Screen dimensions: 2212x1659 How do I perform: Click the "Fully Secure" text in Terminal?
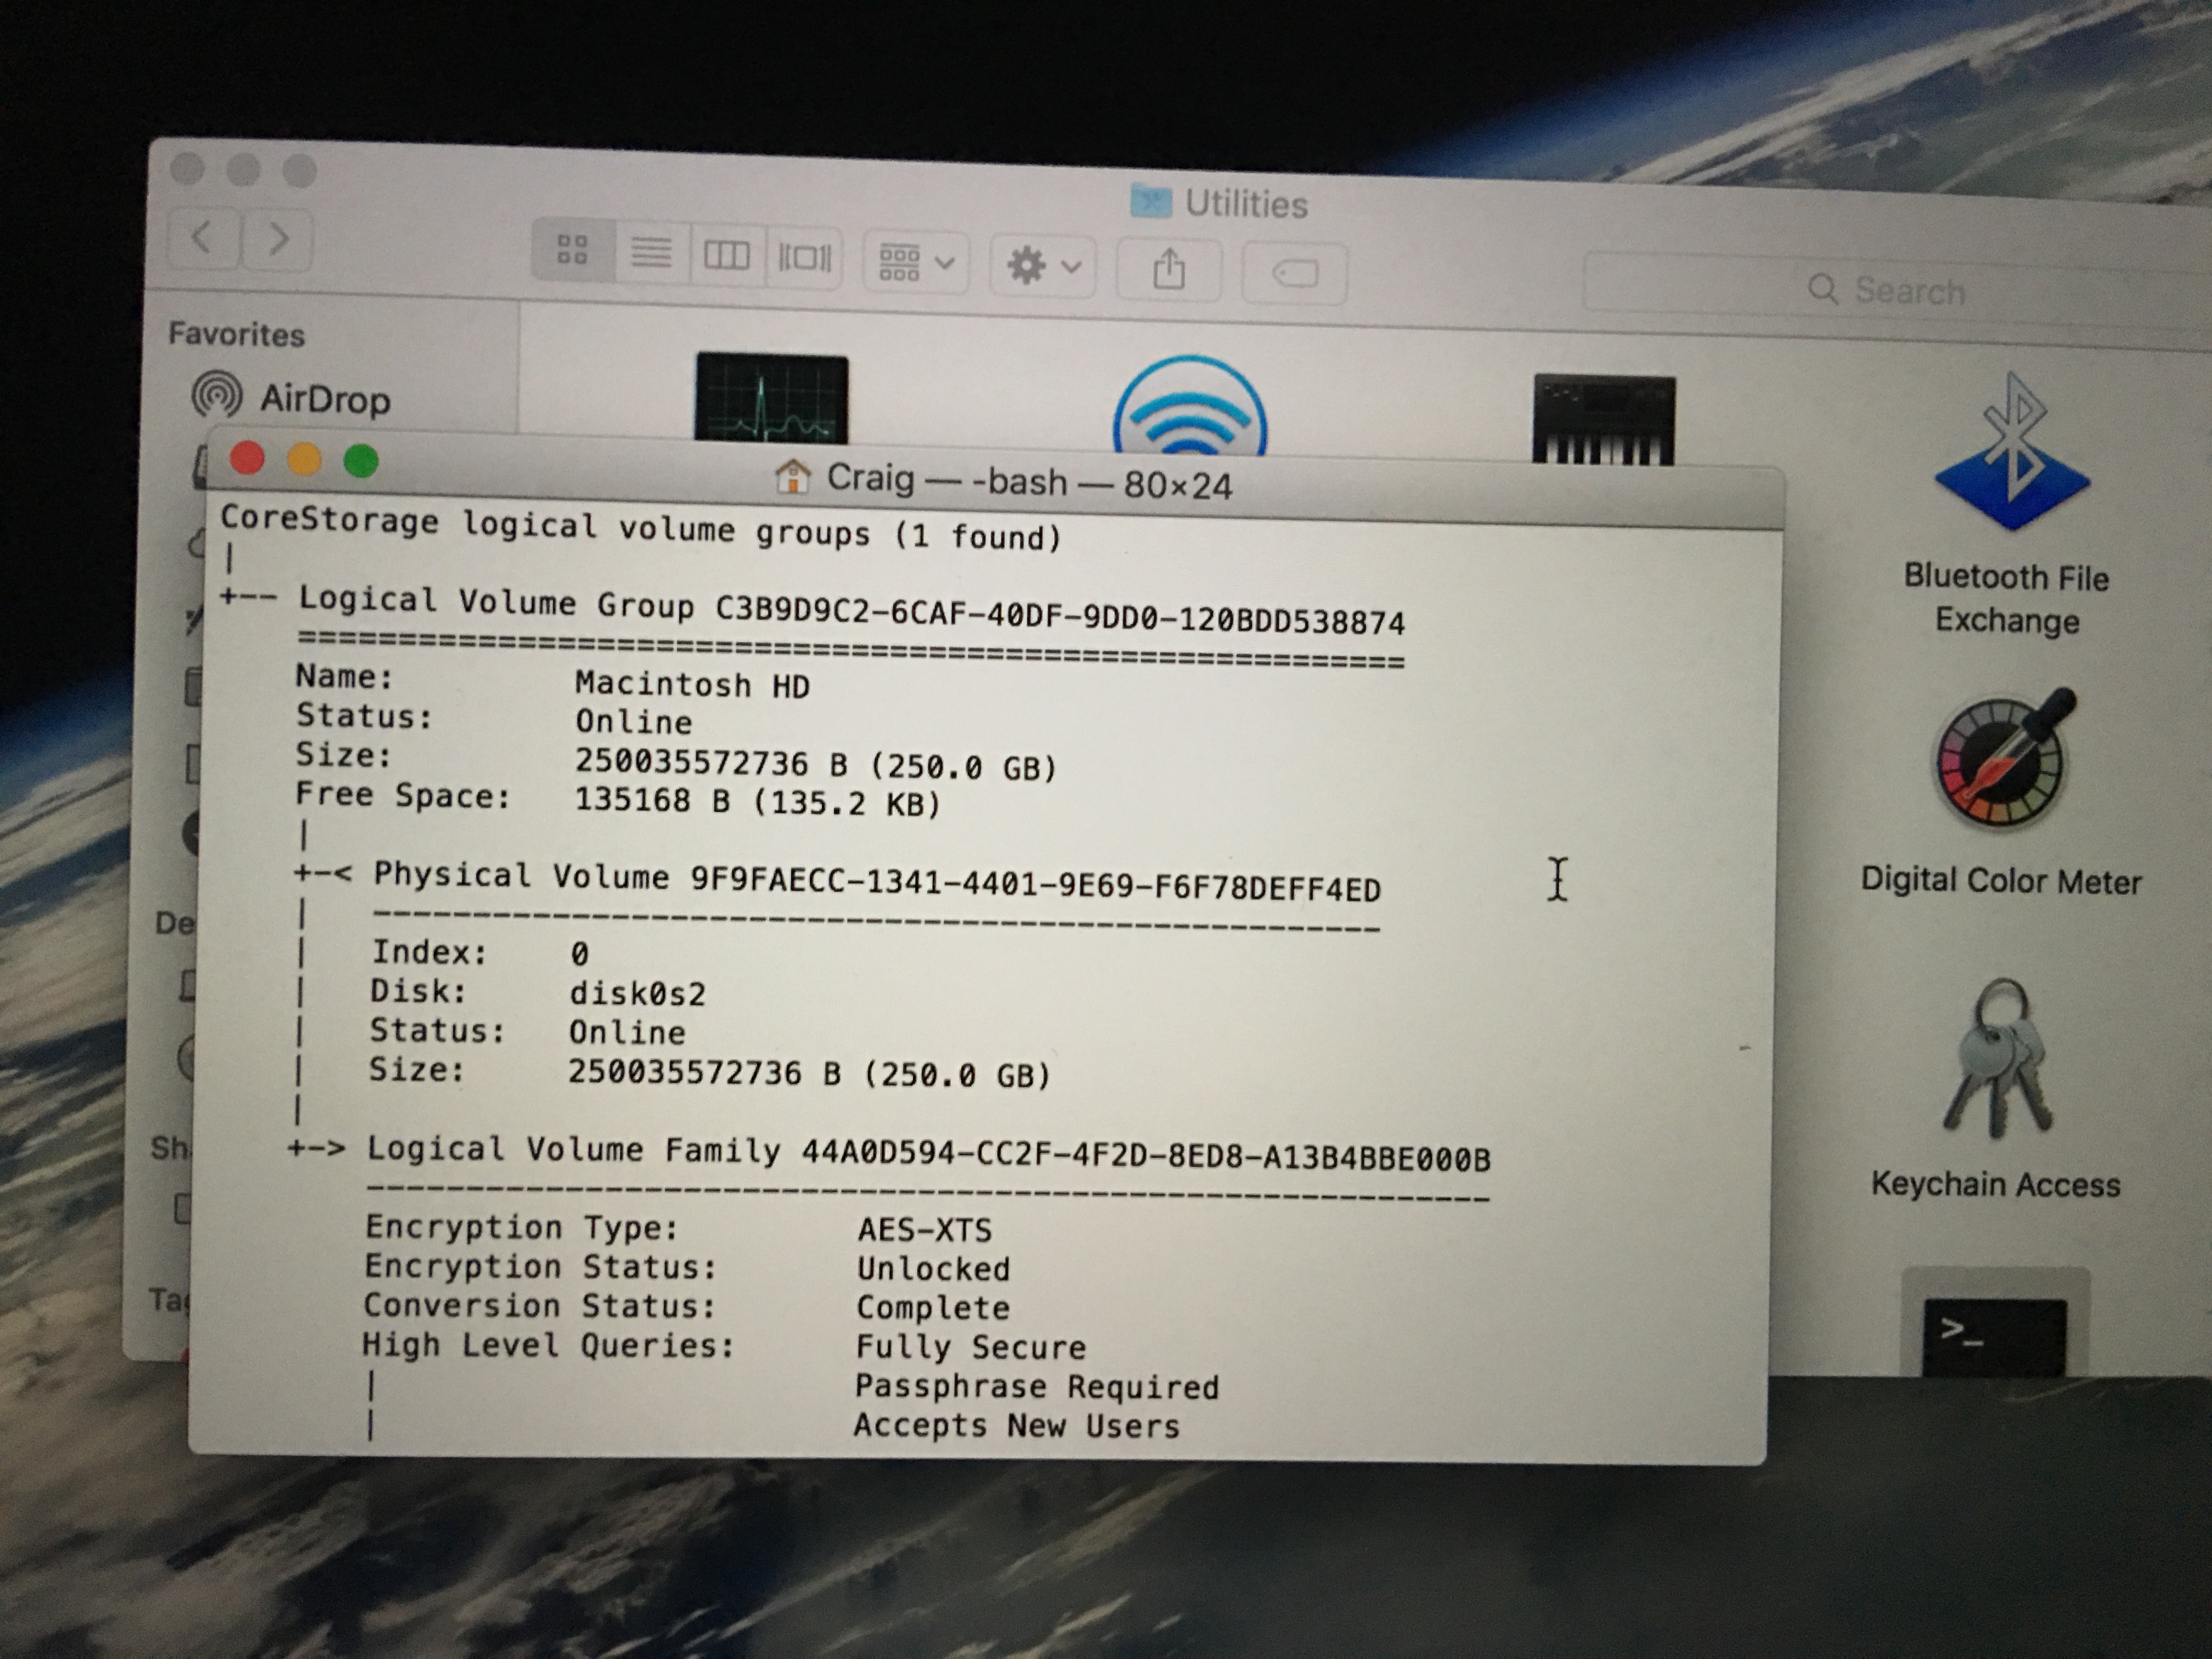click(x=970, y=1347)
